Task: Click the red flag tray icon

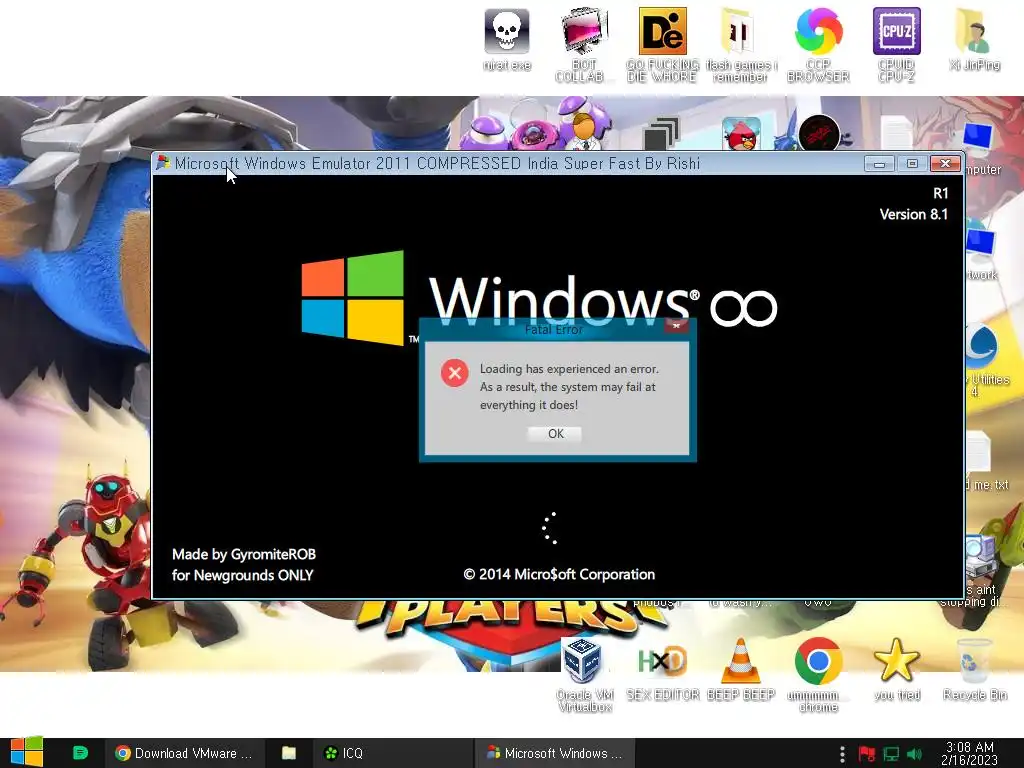Action: [x=867, y=754]
